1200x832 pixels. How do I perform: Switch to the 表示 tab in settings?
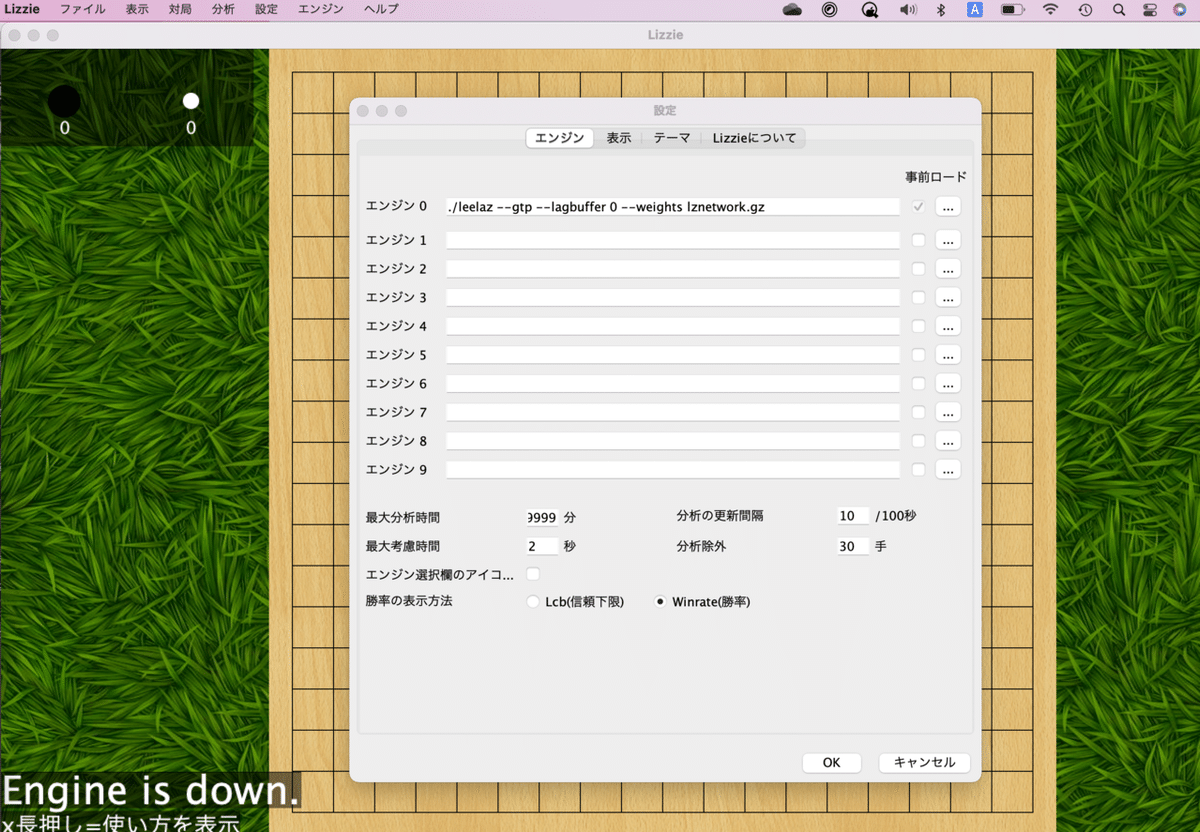(x=618, y=138)
